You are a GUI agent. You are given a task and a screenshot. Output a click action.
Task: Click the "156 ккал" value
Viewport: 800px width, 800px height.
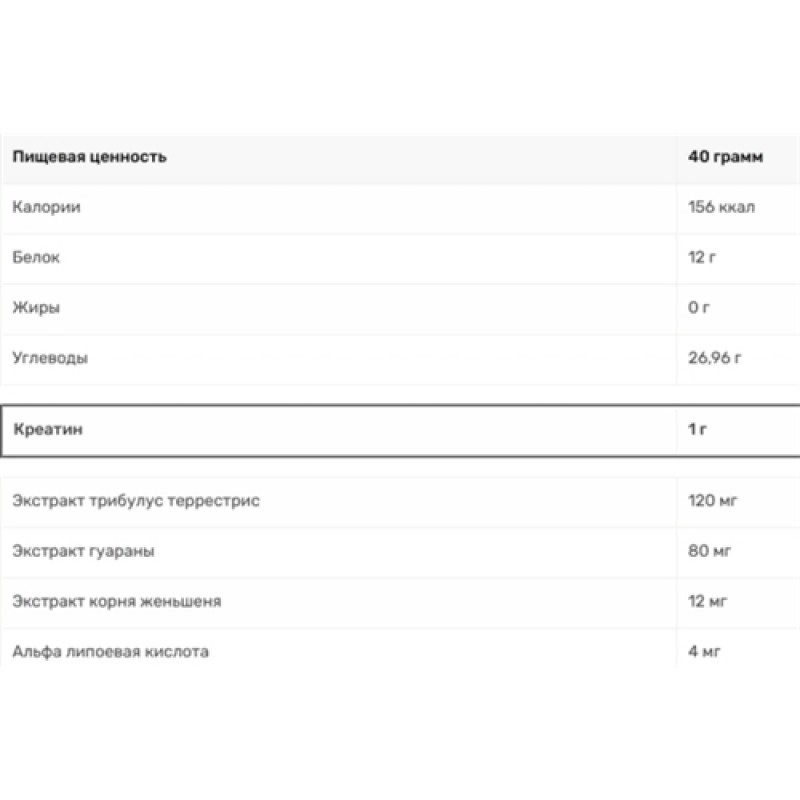(722, 208)
